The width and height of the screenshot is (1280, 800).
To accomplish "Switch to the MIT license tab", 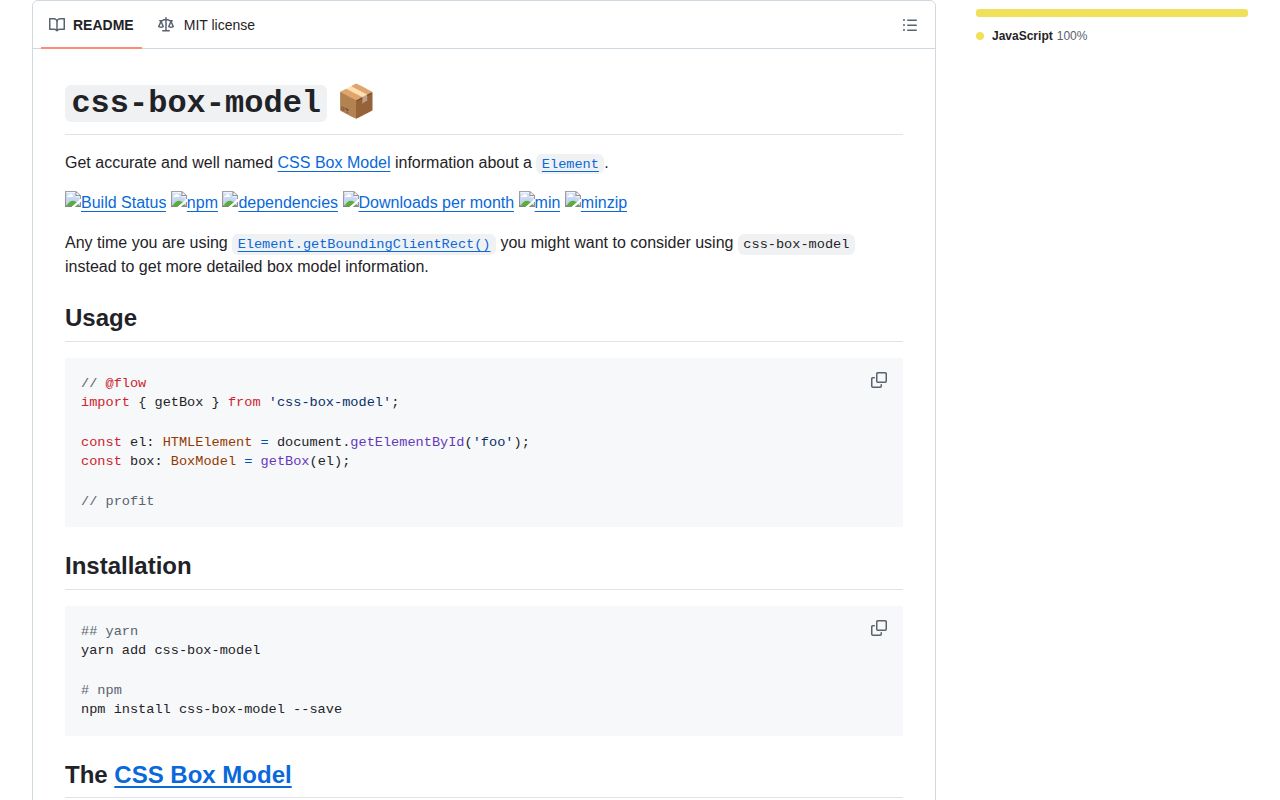I will [x=206, y=25].
